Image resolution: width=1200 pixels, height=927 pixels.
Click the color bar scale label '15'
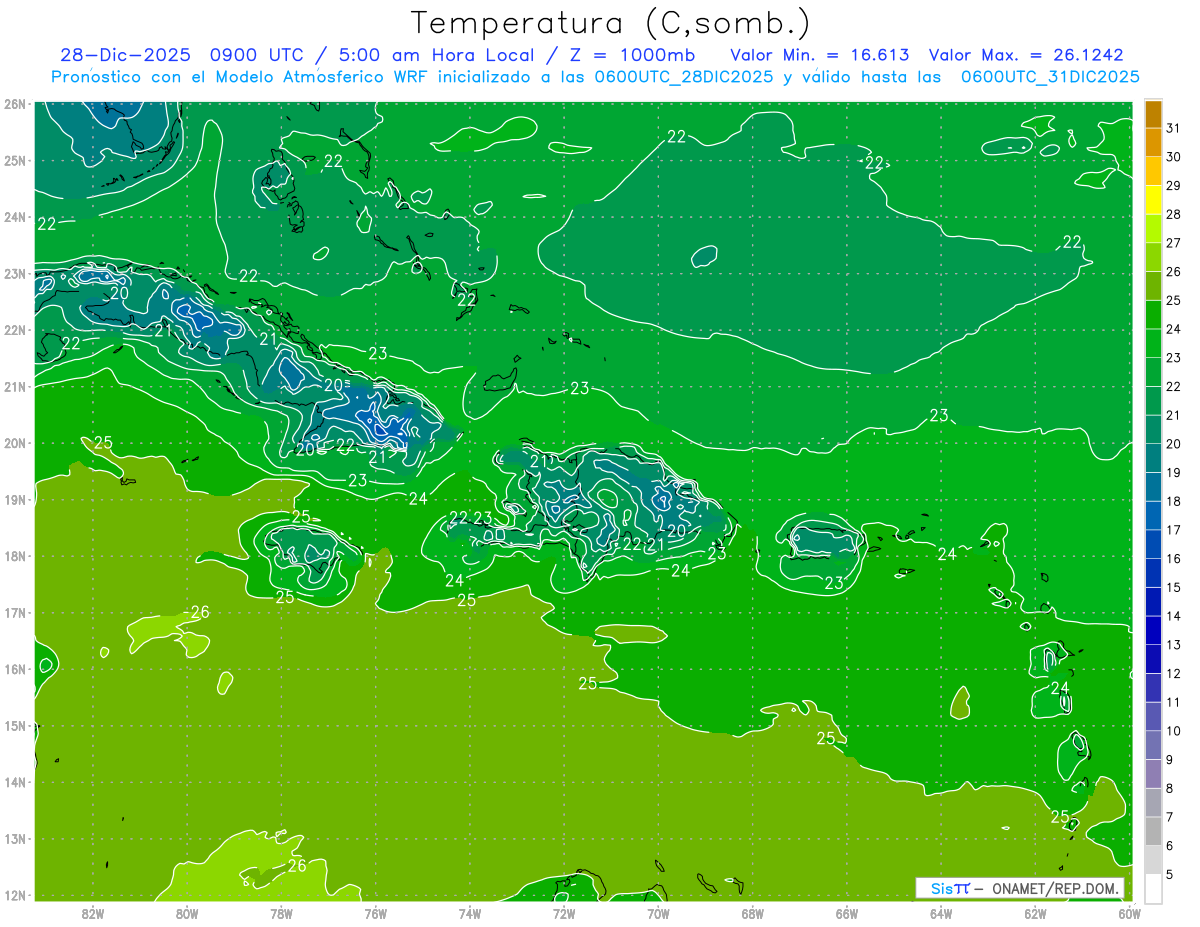click(x=1173, y=588)
